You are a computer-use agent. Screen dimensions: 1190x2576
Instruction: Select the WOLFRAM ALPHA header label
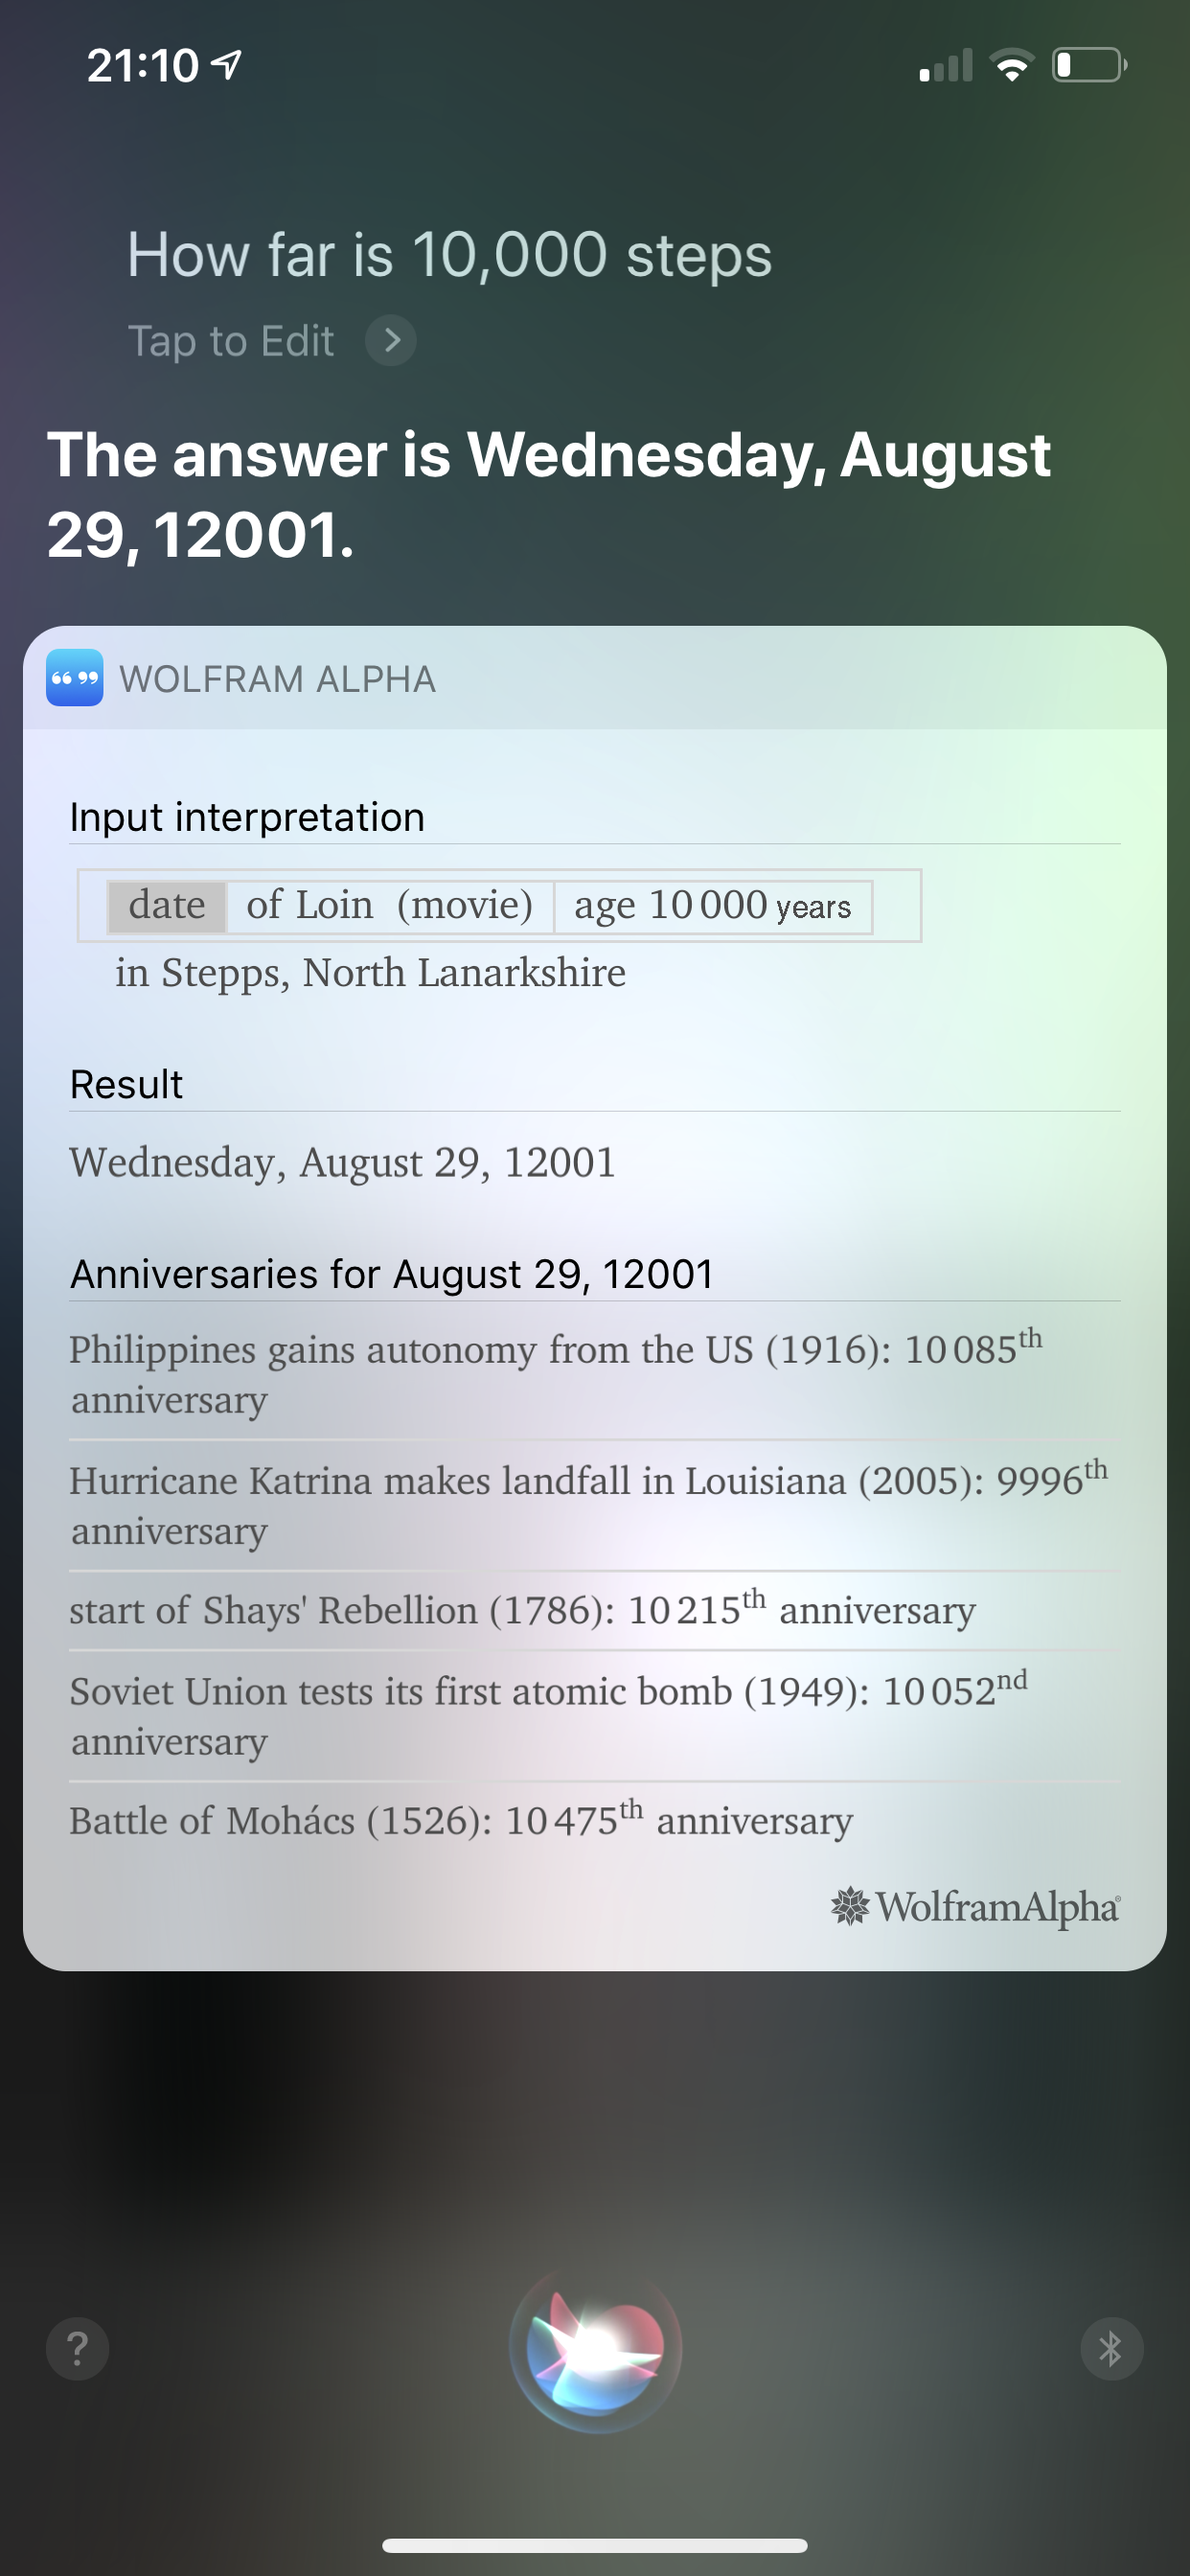278,679
